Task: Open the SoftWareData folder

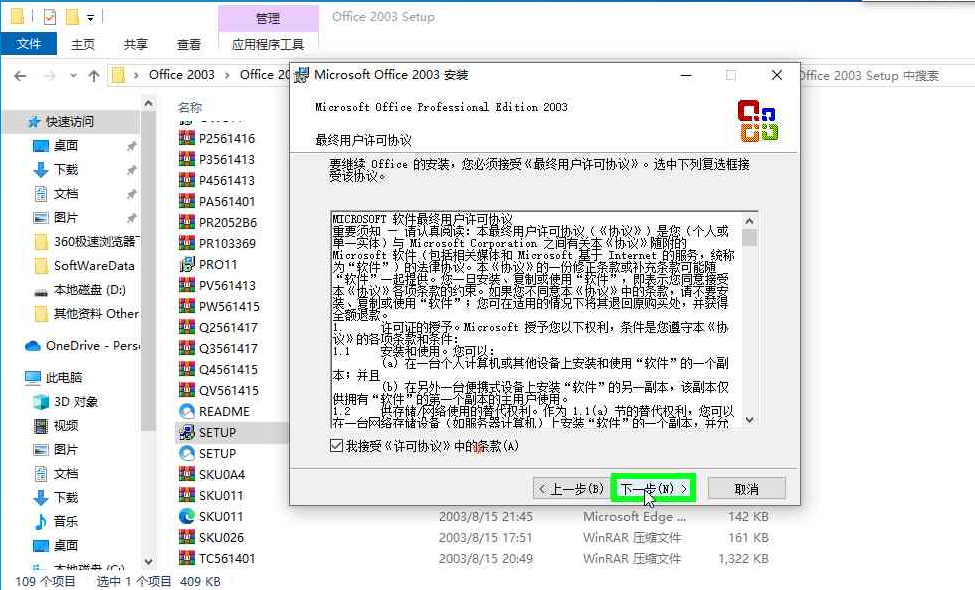Action: 87,265
